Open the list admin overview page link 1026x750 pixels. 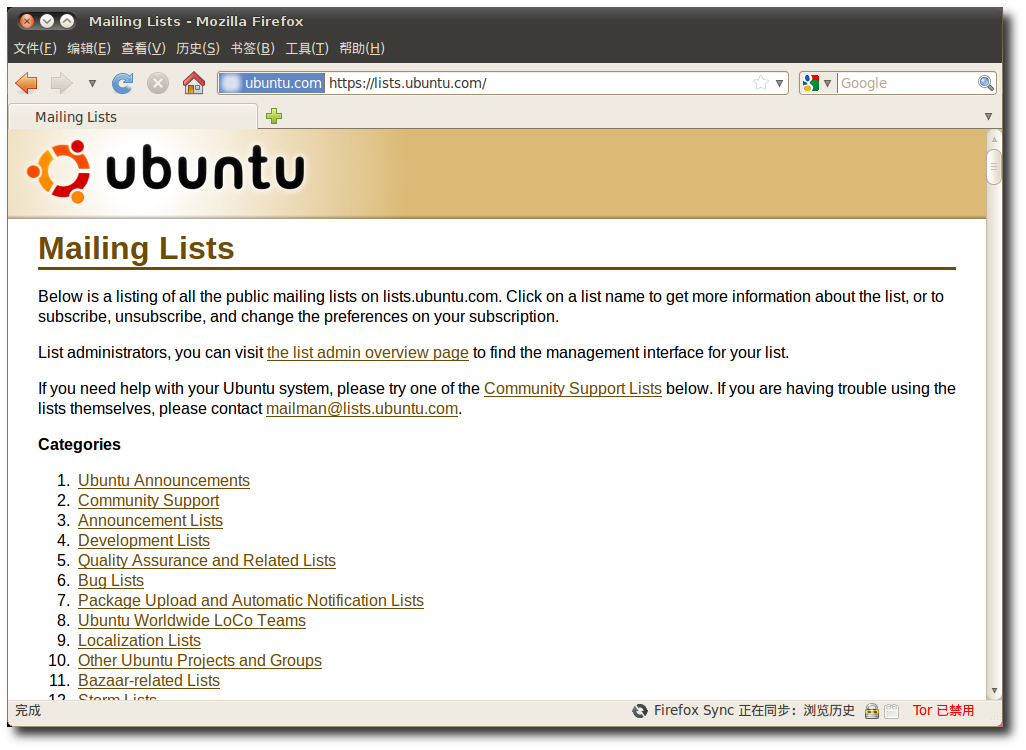point(368,353)
